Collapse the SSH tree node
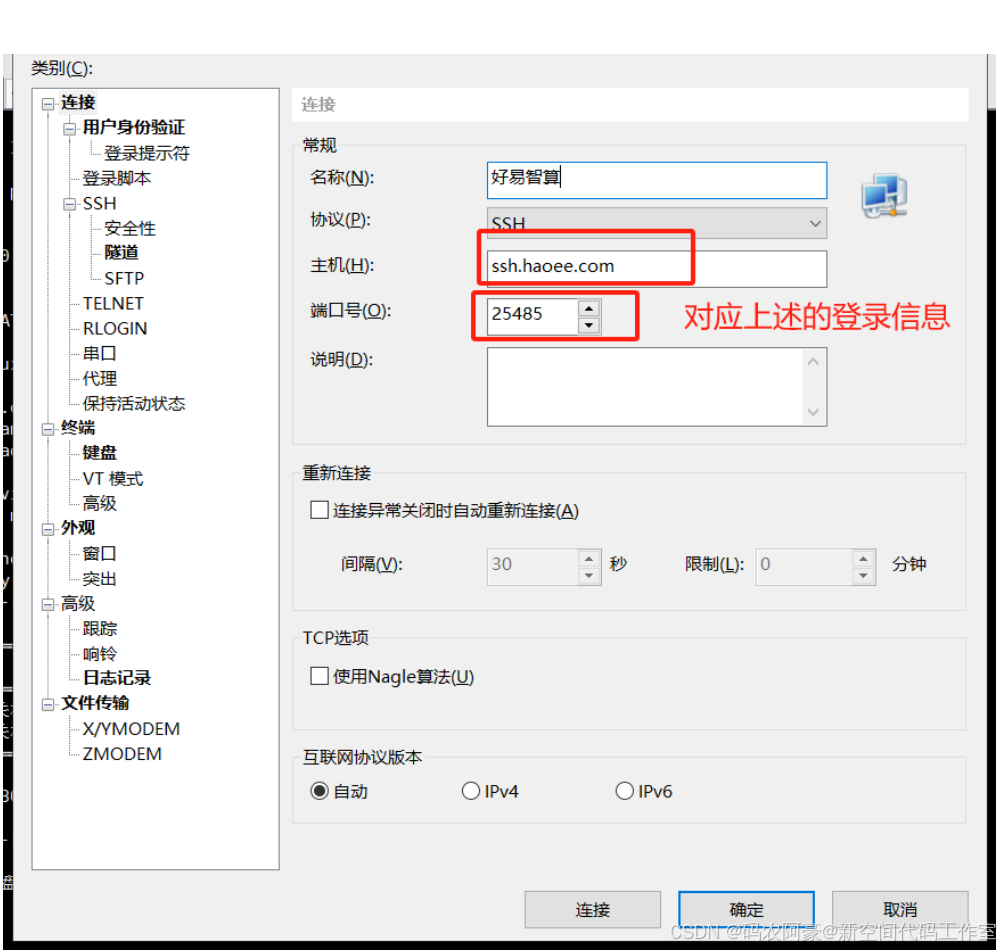1001x950 pixels. pos(70,204)
